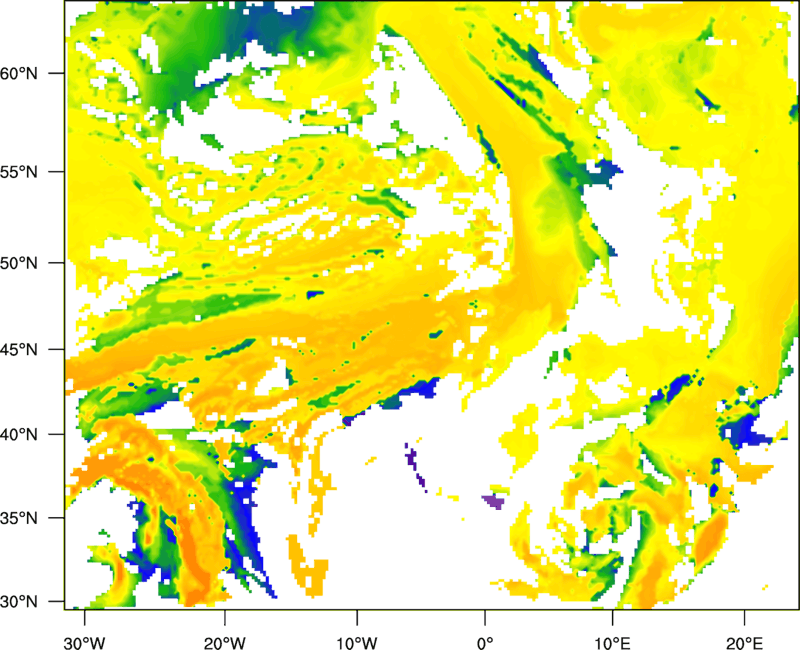Click the 50°N latitude label

click(19, 263)
